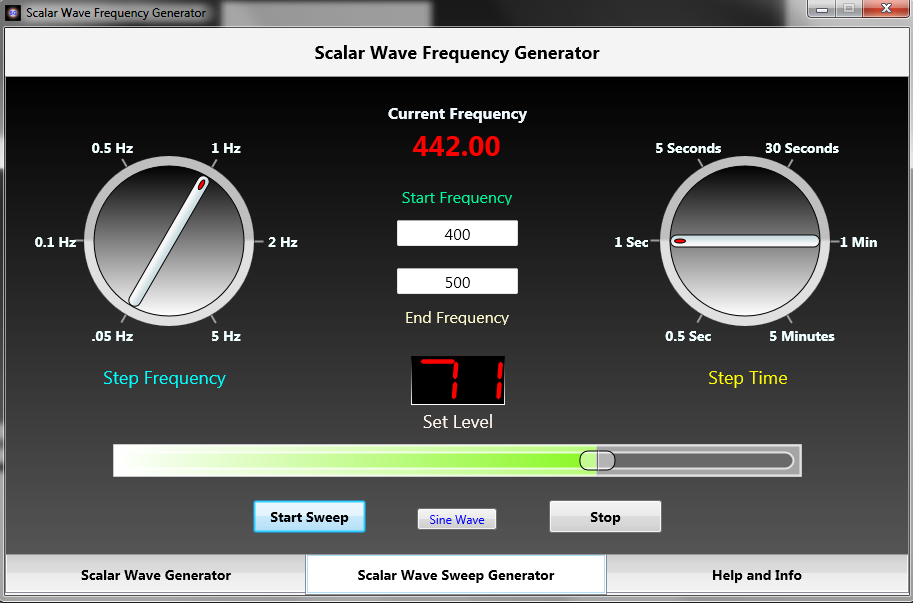
Task: Select the Scalar Wave Sweep Generator tab
Action: (455, 575)
